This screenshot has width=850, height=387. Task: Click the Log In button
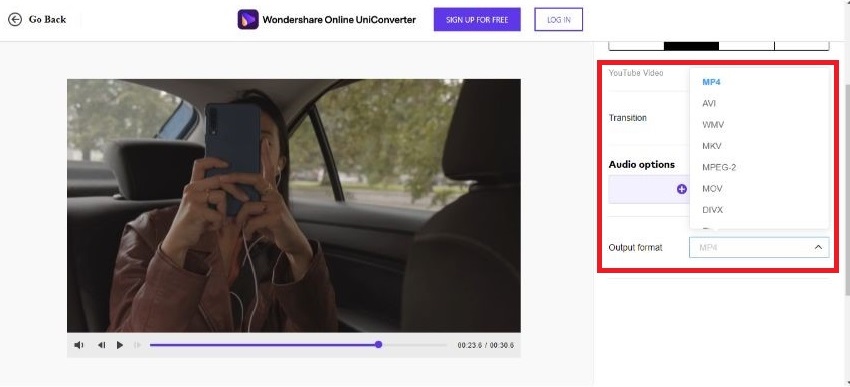558,20
